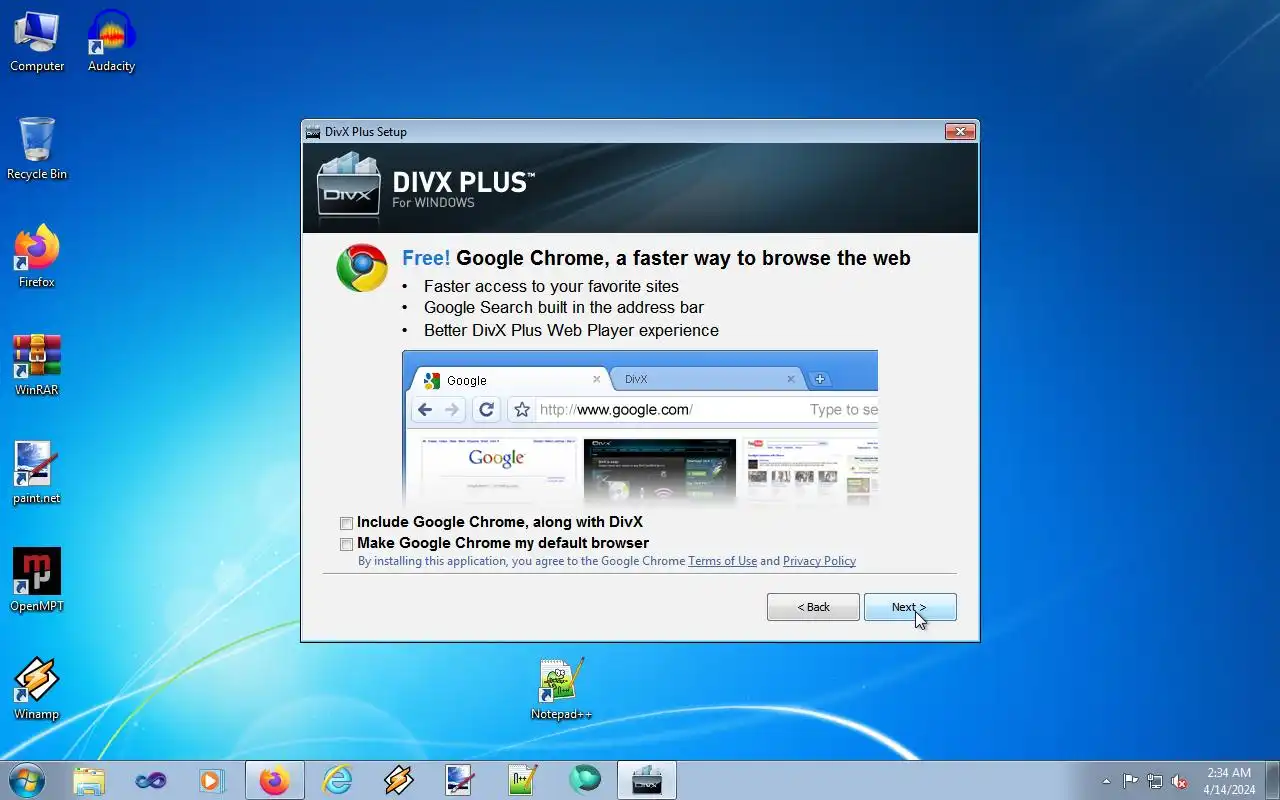Click the DivX box logo in the banner
The image size is (1280, 800).
coord(349,185)
